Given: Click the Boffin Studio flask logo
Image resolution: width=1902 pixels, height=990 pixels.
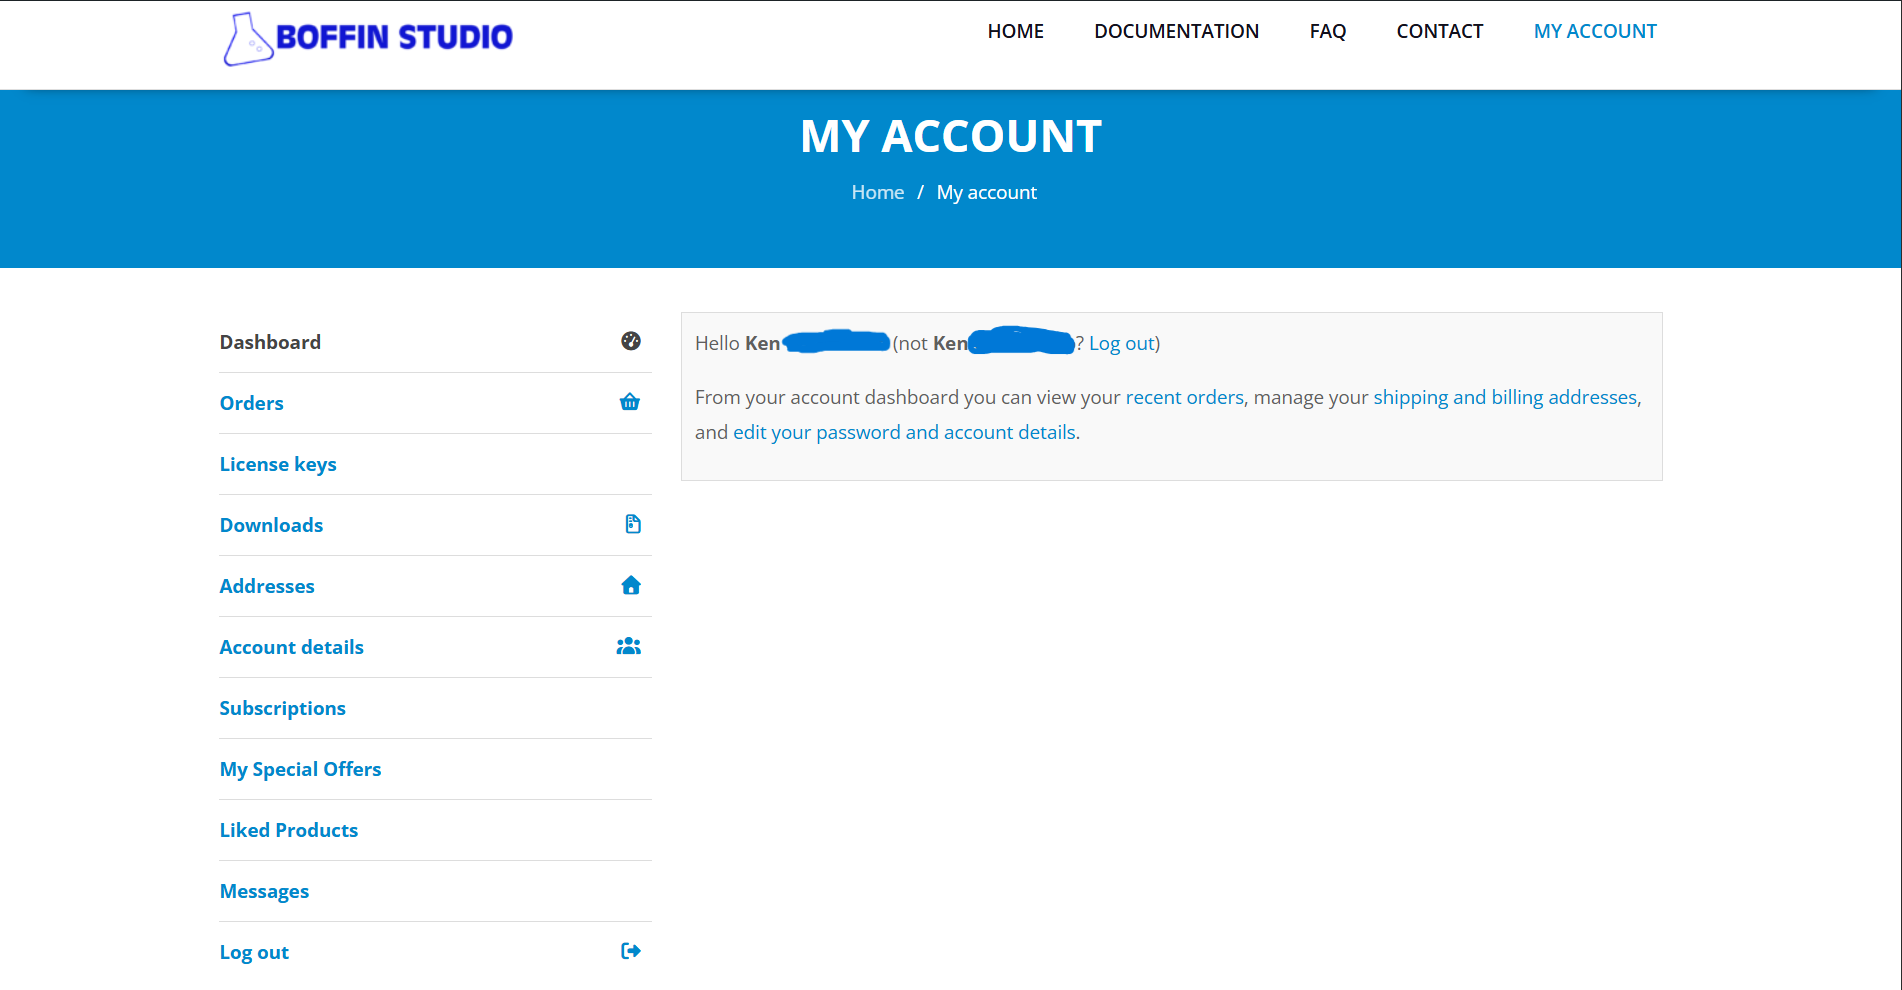Looking at the screenshot, I should pyautogui.click(x=248, y=39).
